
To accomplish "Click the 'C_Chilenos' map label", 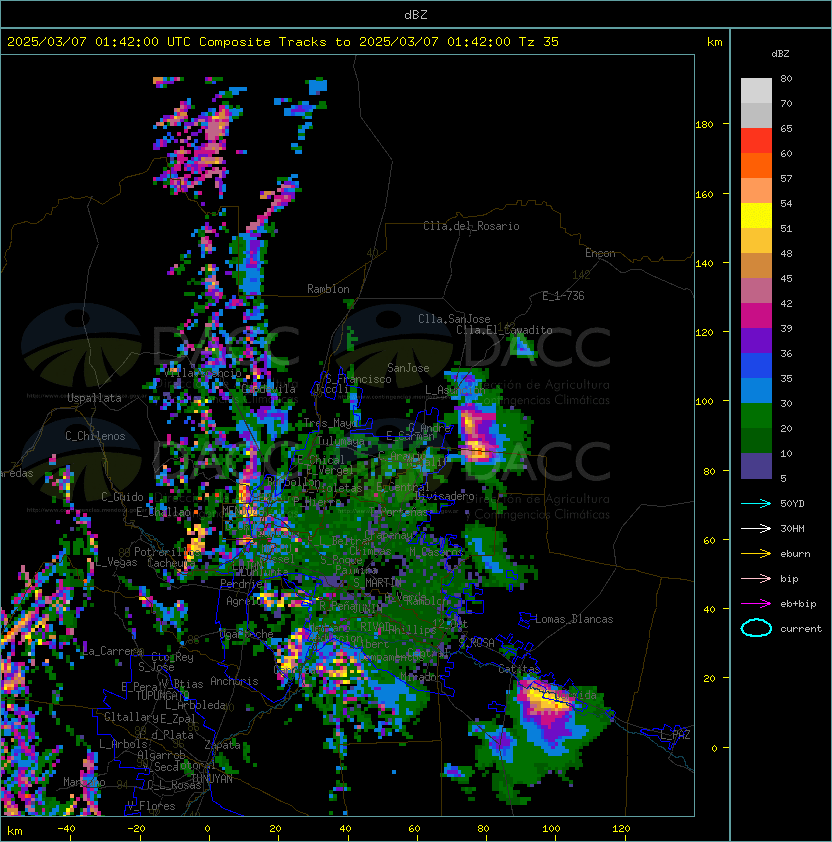I will [95, 436].
